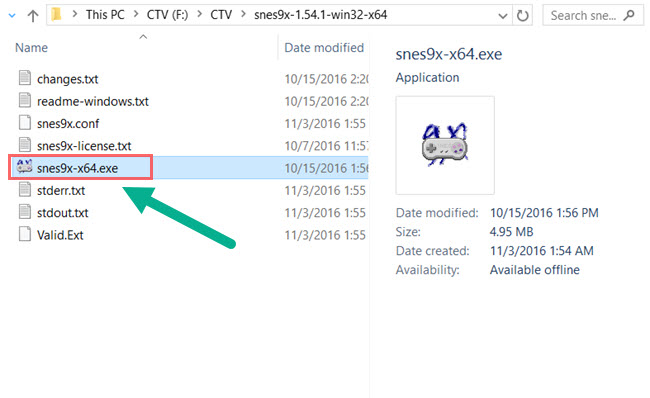Click the folder icon in address bar
The height and width of the screenshot is (398, 650).
pos(56,15)
